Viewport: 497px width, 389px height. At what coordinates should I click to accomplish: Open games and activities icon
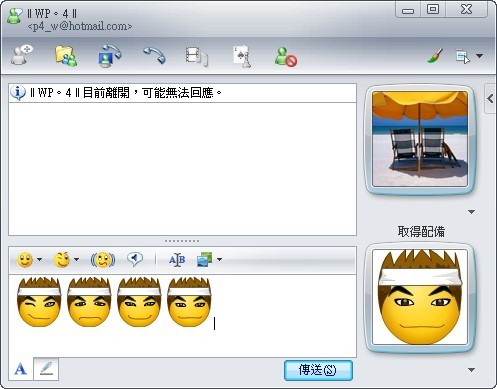click(x=242, y=56)
